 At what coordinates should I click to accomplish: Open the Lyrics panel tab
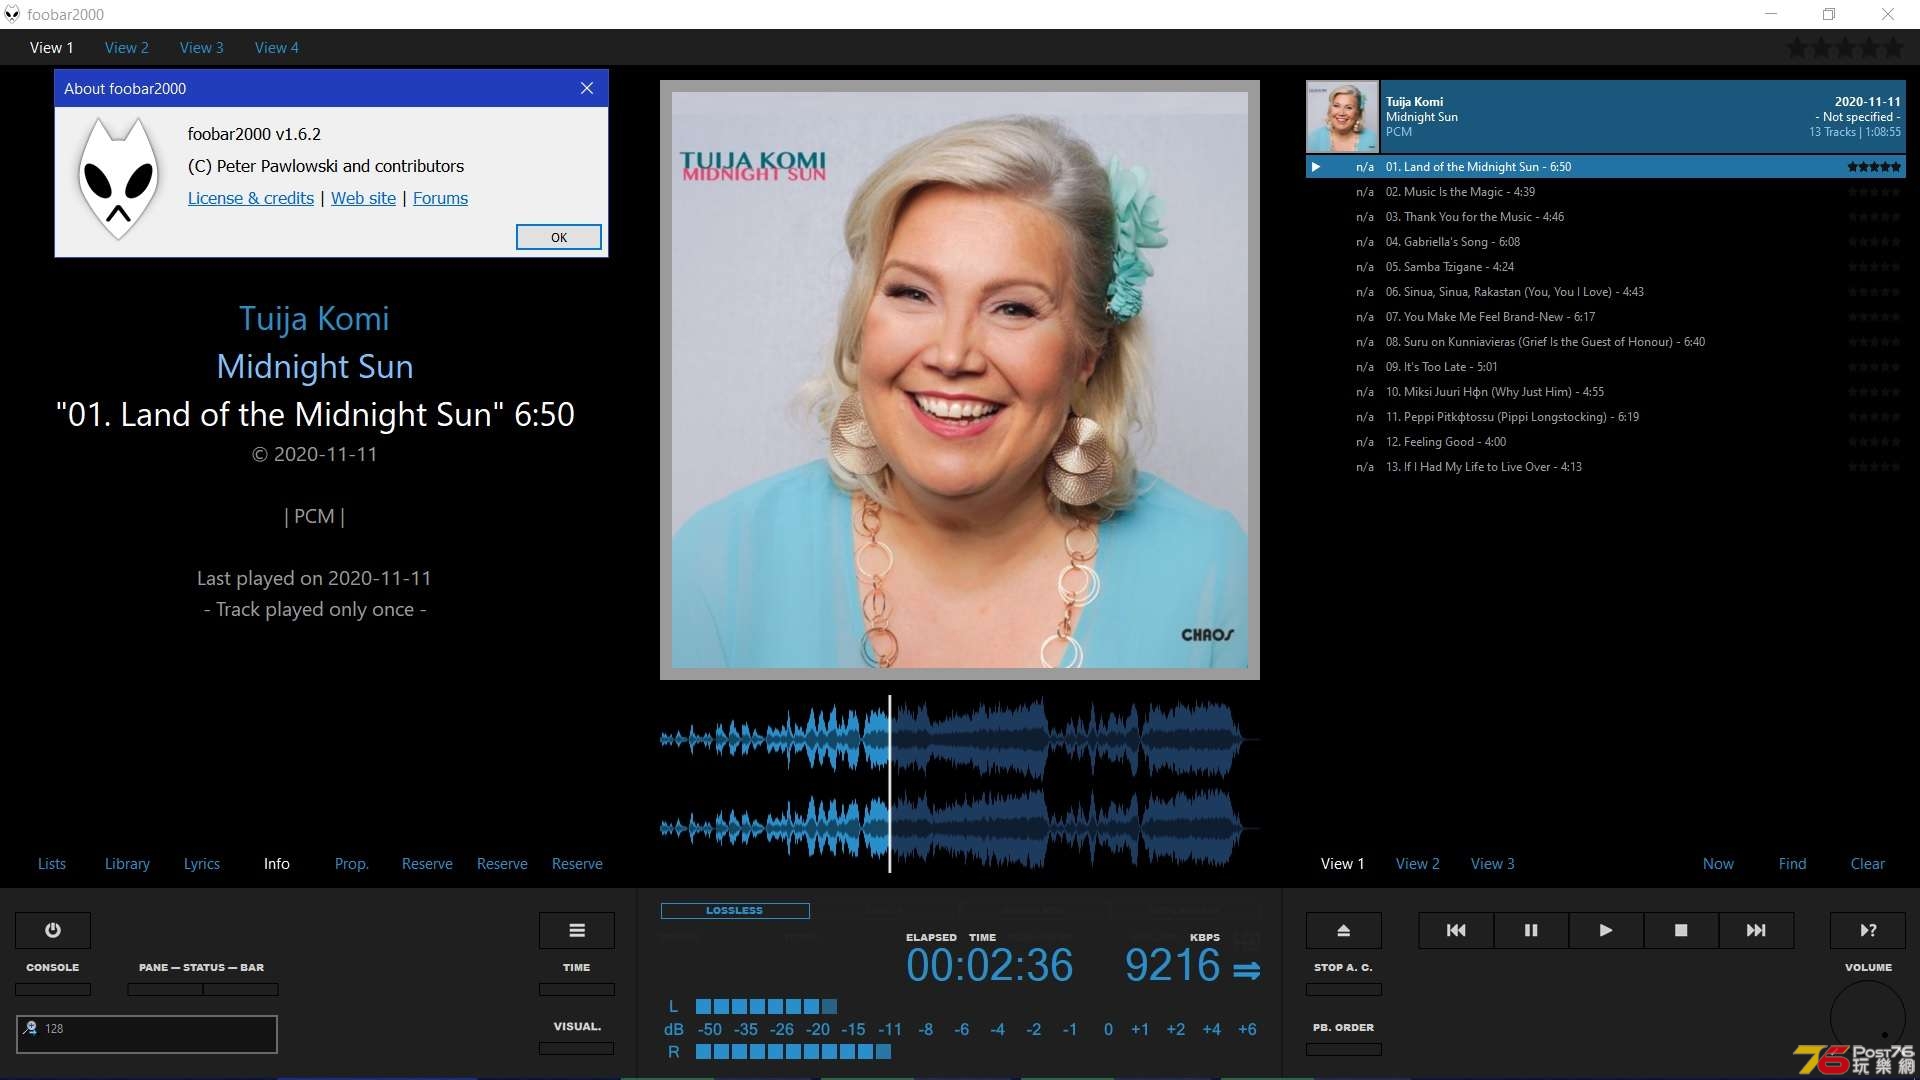coord(201,864)
